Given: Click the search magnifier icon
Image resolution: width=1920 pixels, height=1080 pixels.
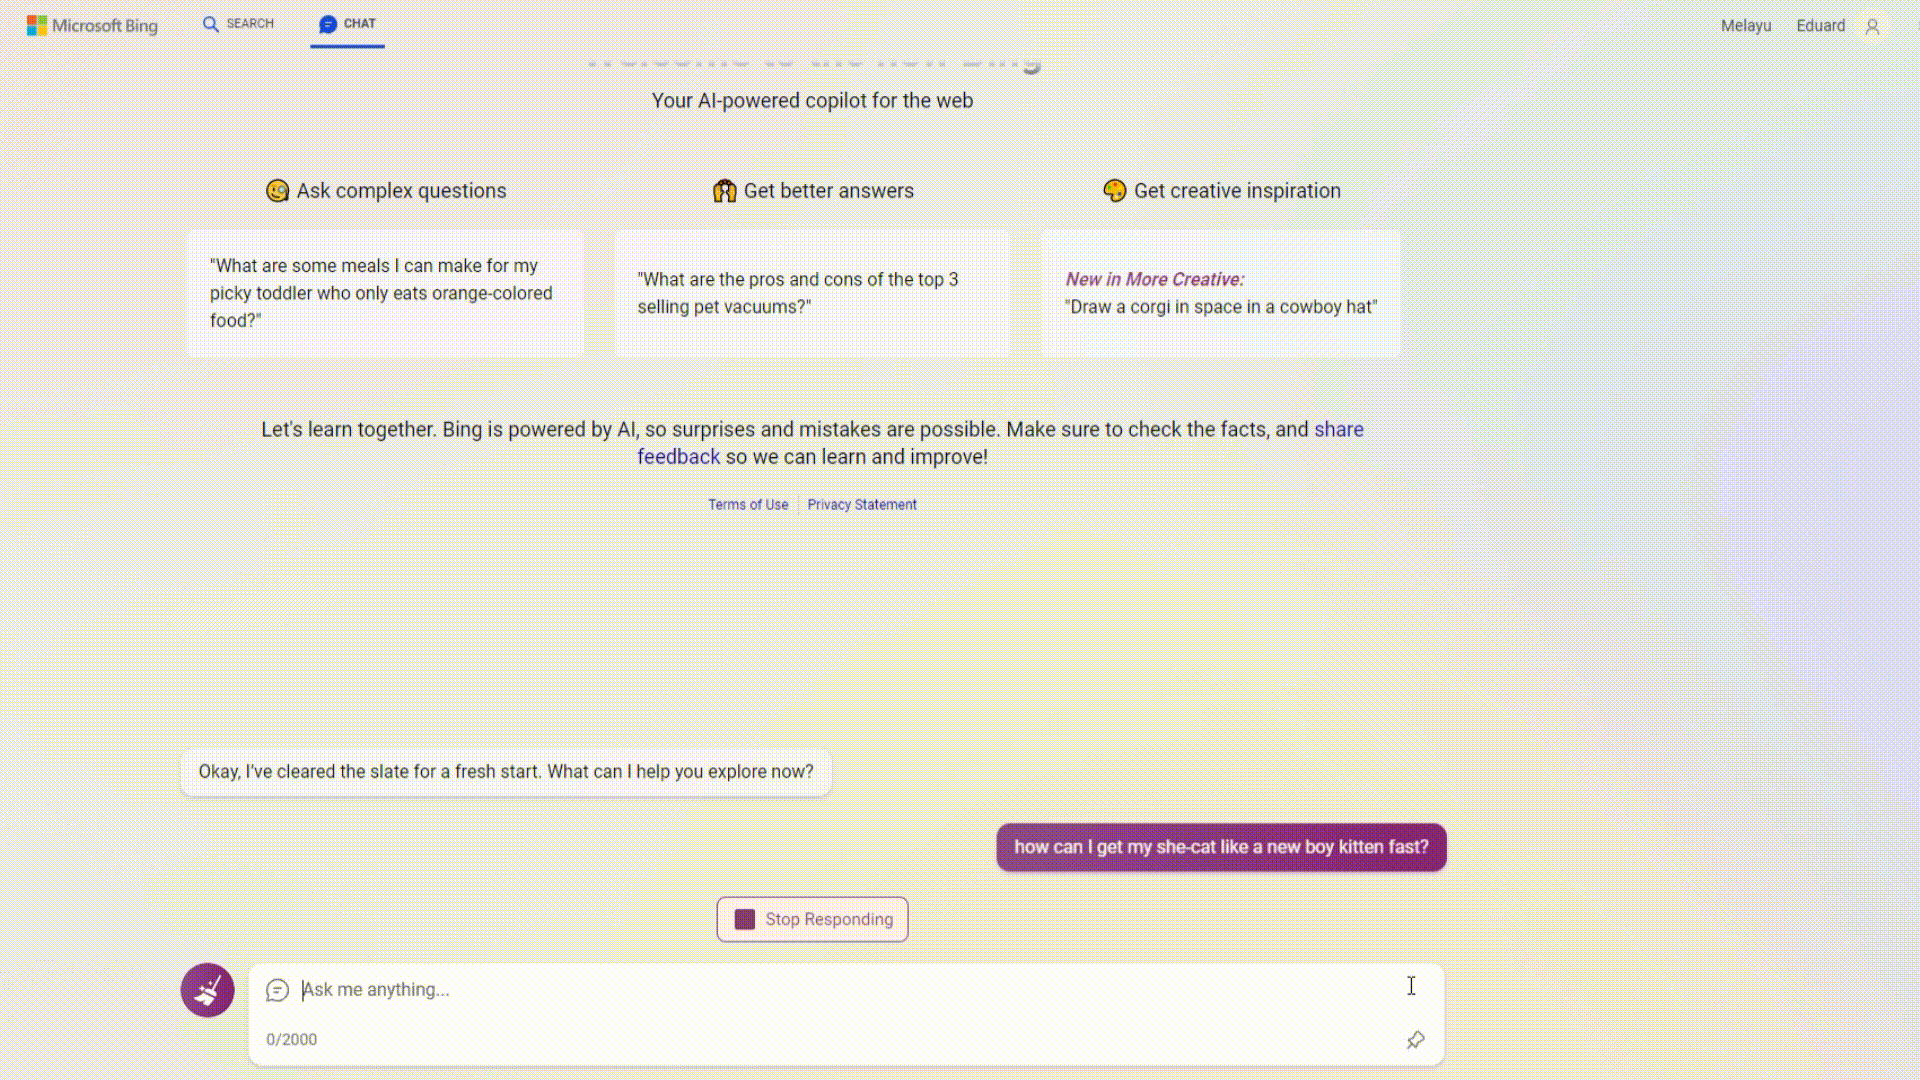Looking at the screenshot, I should [x=210, y=24].
